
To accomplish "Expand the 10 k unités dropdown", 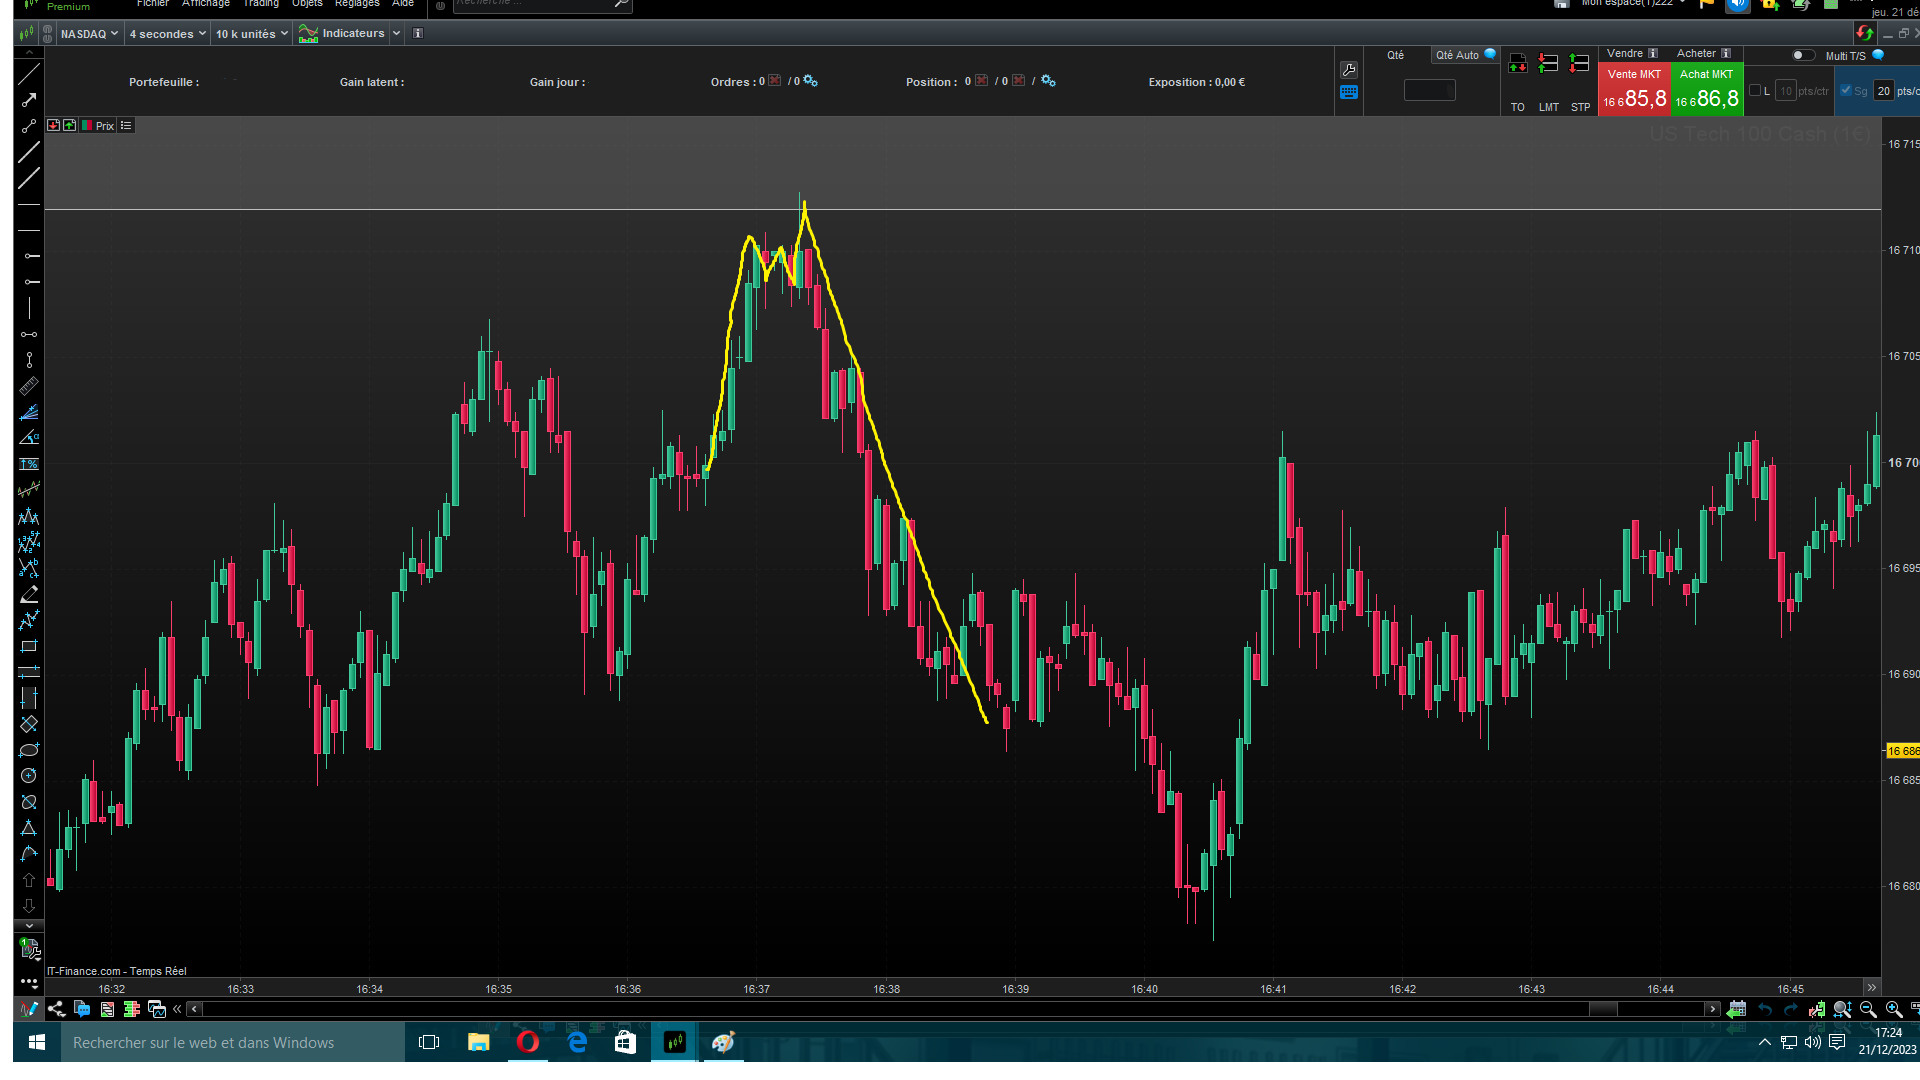I will pyautogui.click(x=251, y=34).
